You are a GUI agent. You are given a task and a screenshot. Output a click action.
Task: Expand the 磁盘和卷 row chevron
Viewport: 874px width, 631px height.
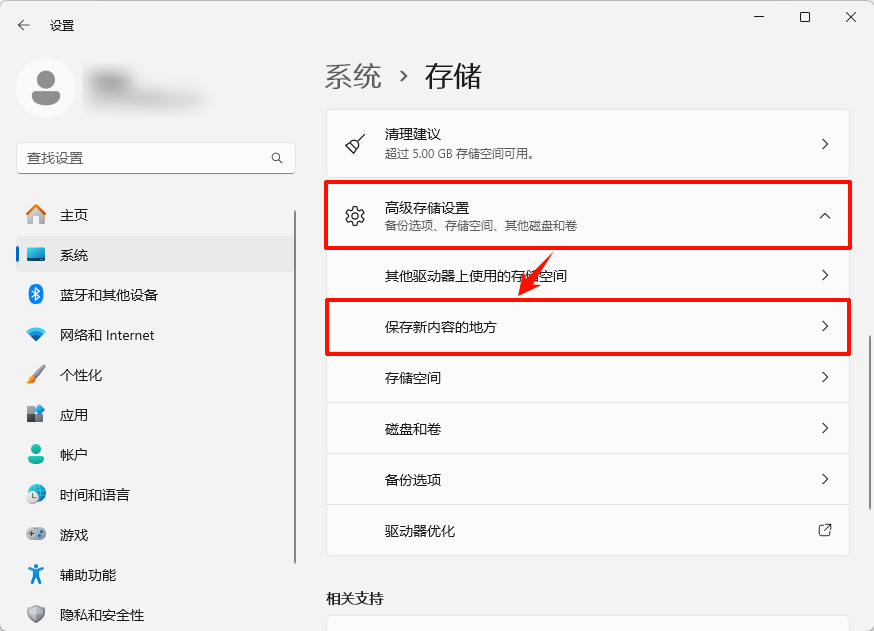pos(825,428)
